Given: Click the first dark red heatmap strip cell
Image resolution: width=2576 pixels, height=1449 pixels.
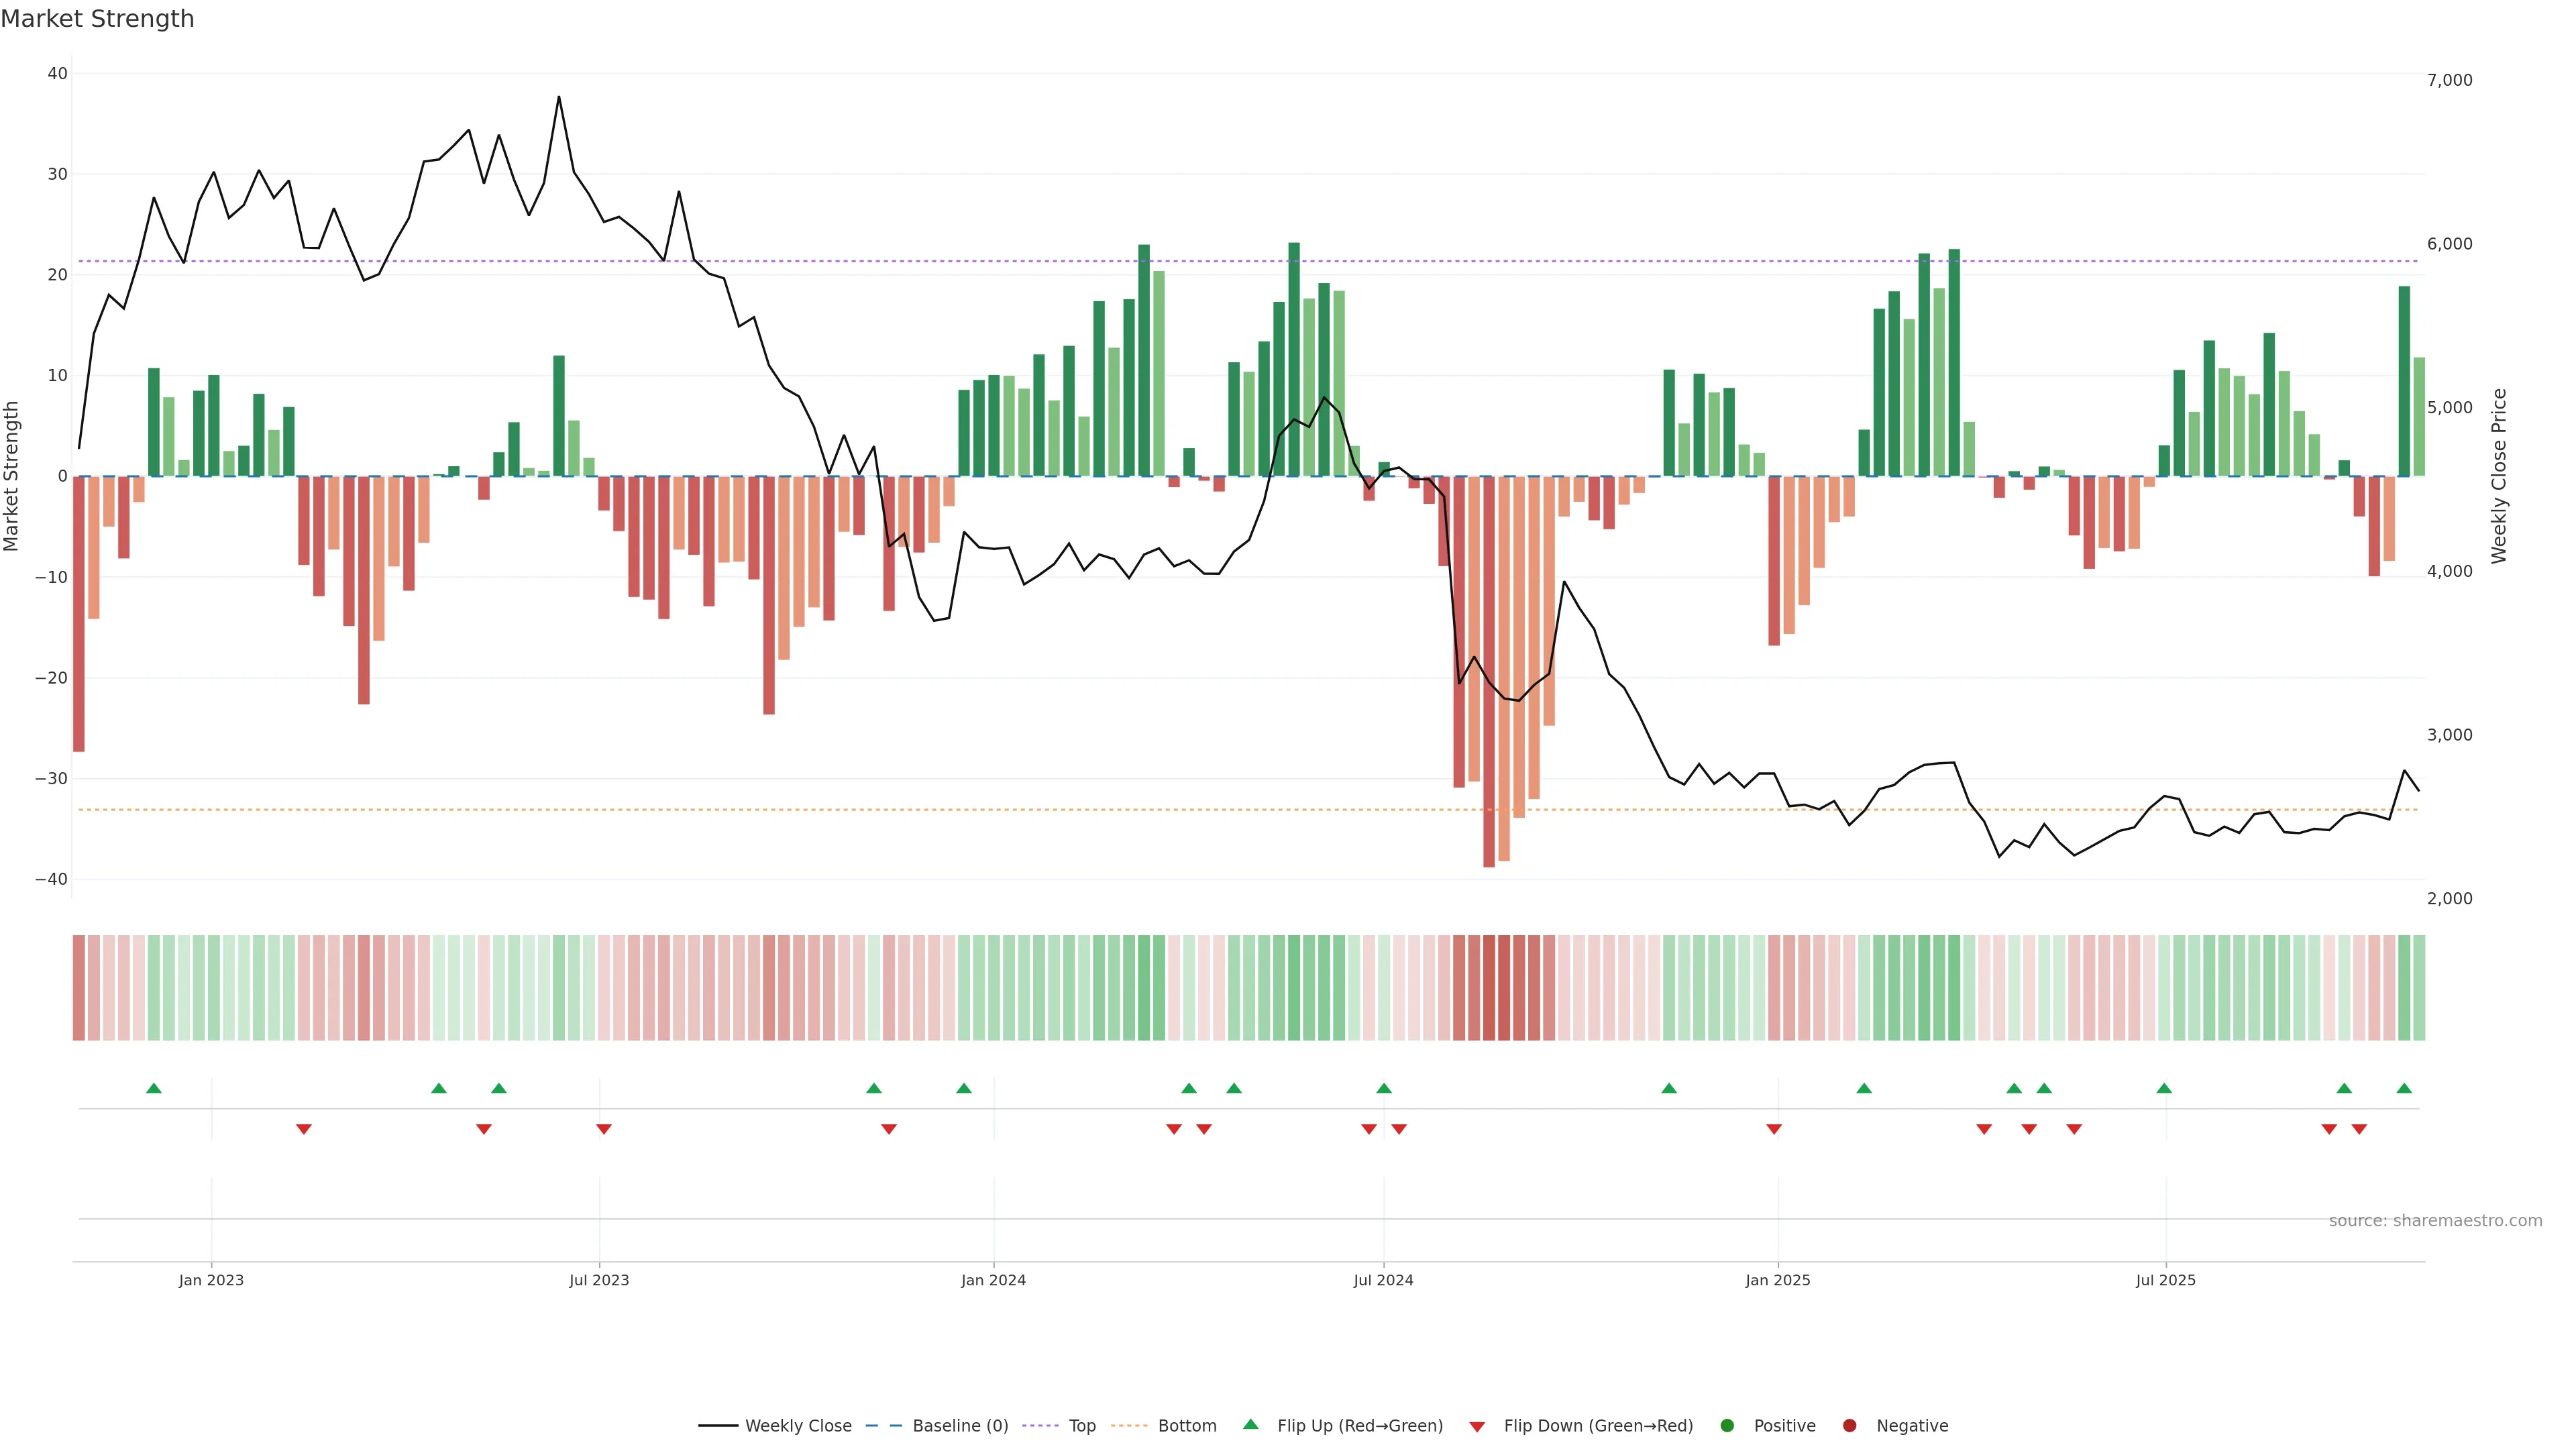Looking at the screenshot, I should coord(79,988).
